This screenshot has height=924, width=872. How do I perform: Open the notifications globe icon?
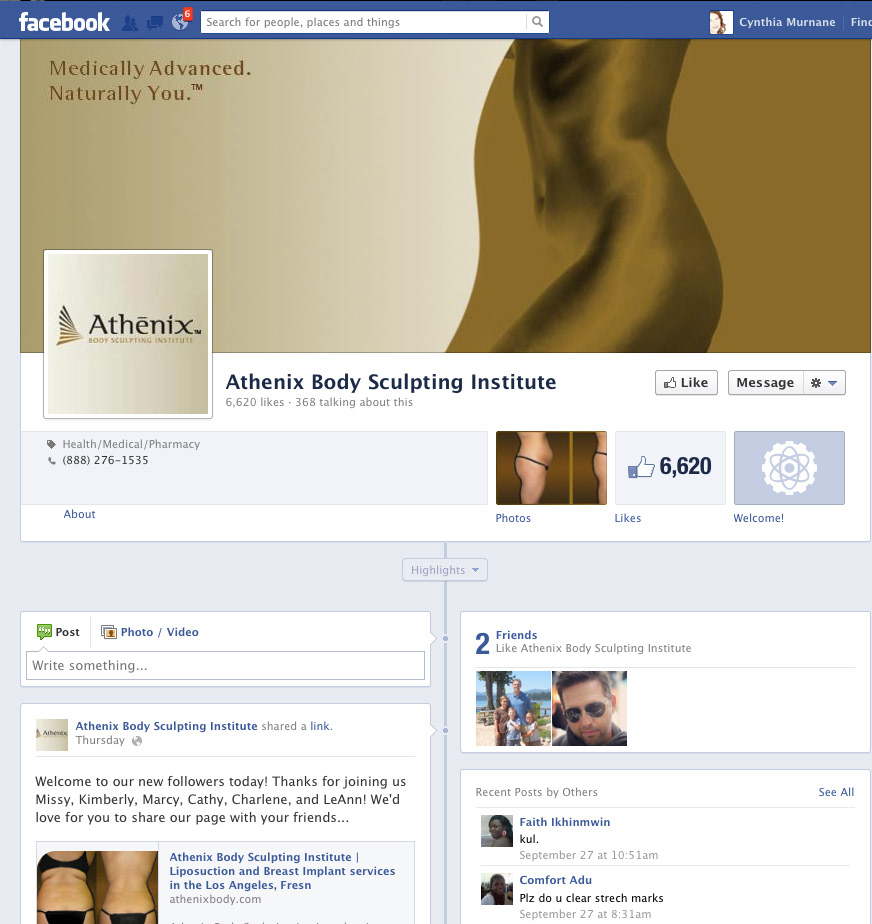[179, 23]
